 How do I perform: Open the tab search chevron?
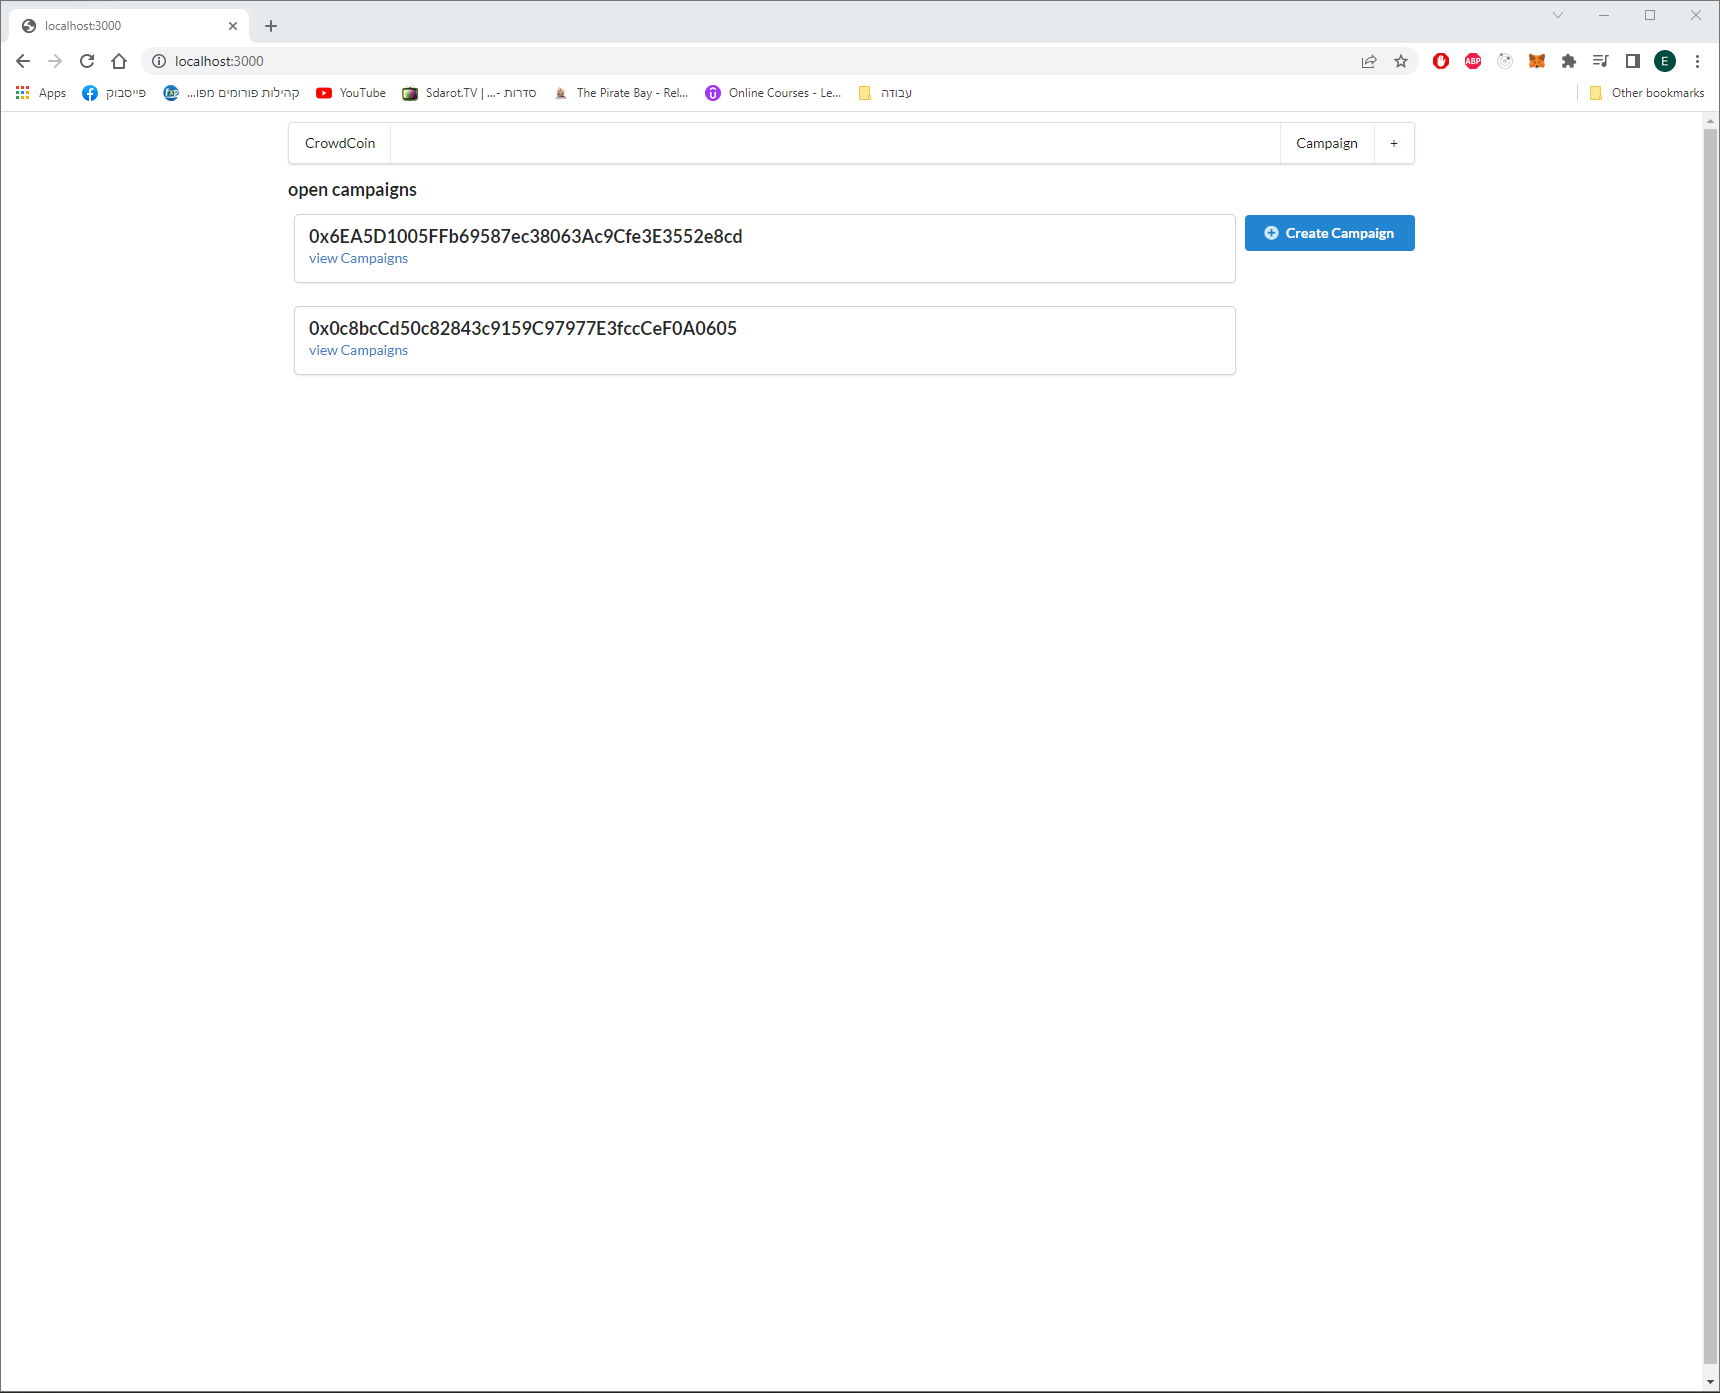(1558, 15)
